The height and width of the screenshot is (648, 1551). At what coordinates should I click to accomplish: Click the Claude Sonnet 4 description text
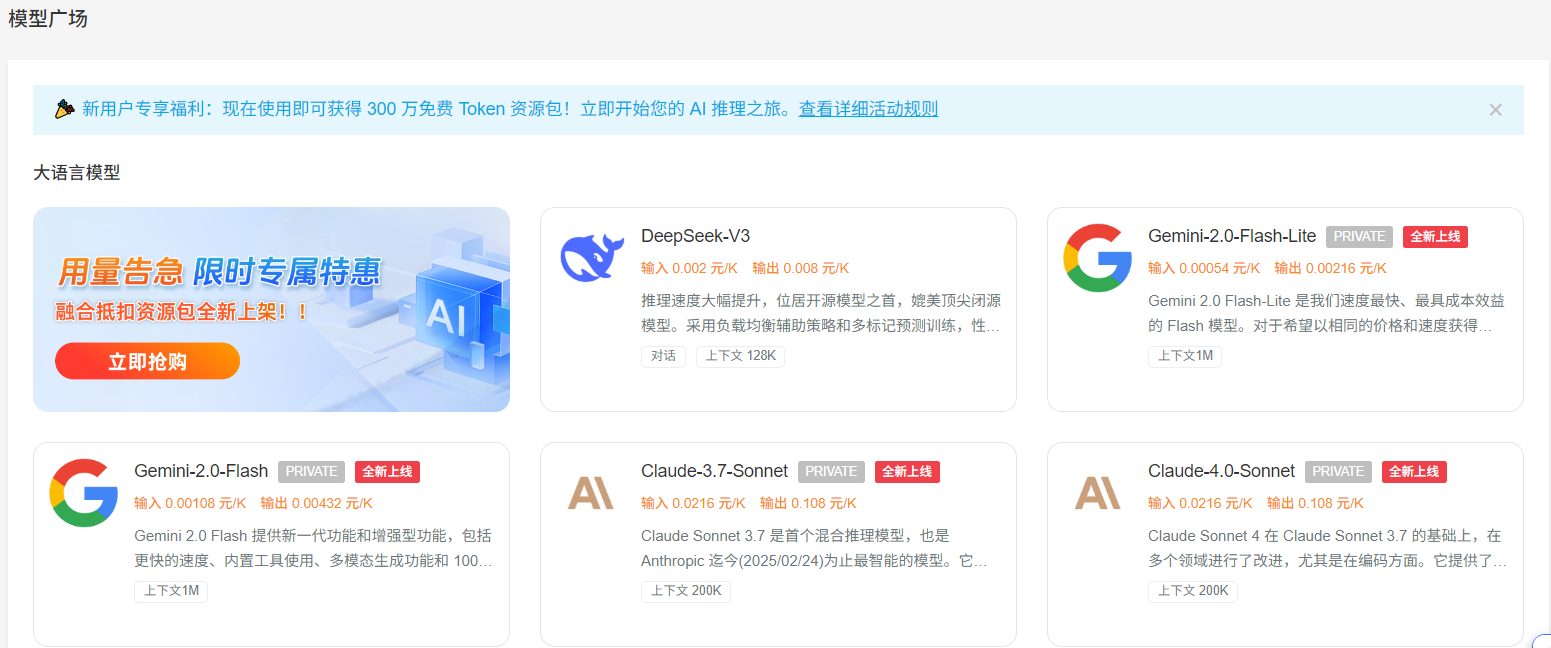(x=1327, y=548)
